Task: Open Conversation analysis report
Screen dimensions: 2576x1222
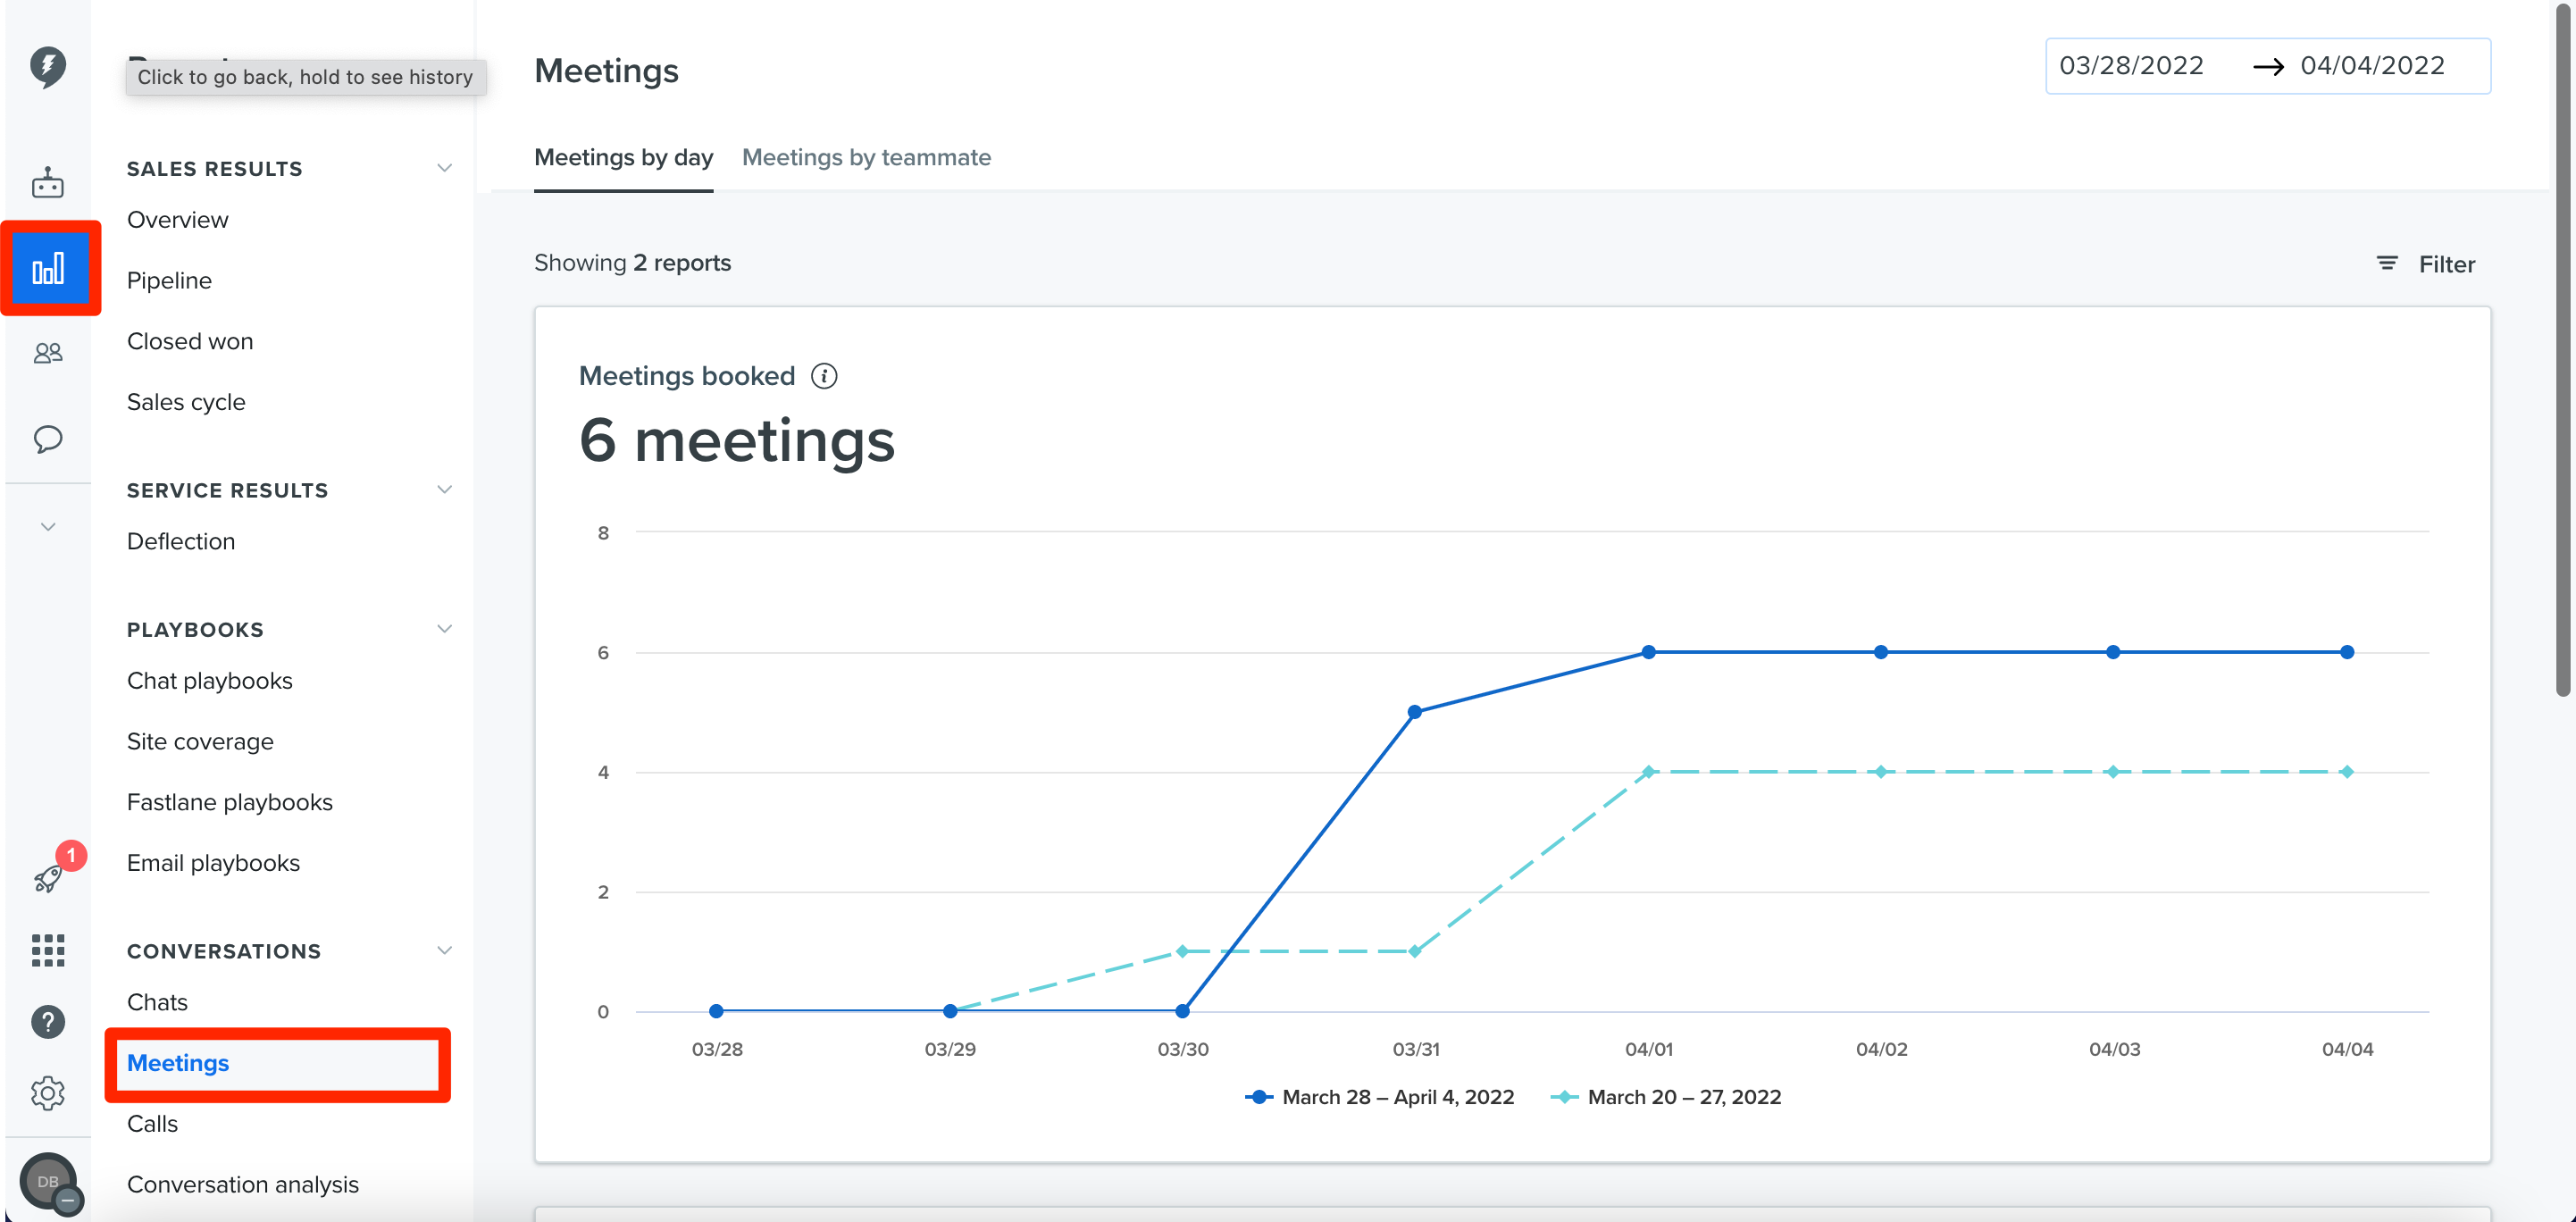Action: point(243,1184)
